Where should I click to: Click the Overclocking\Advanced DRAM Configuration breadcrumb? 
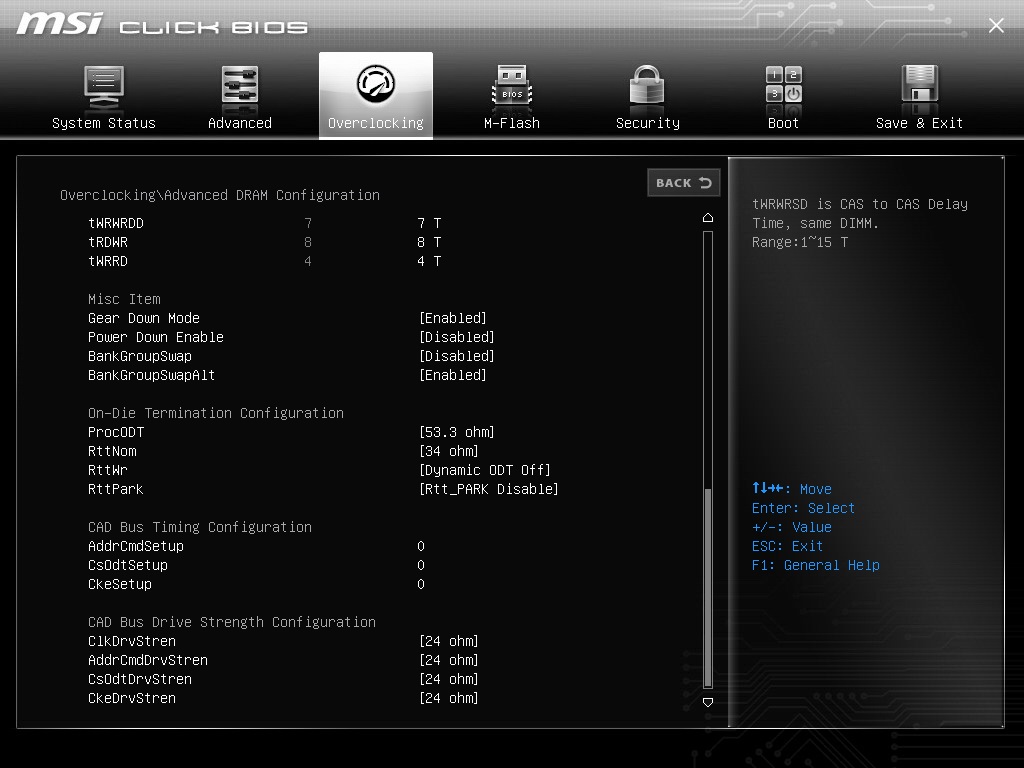pos(219,195)
